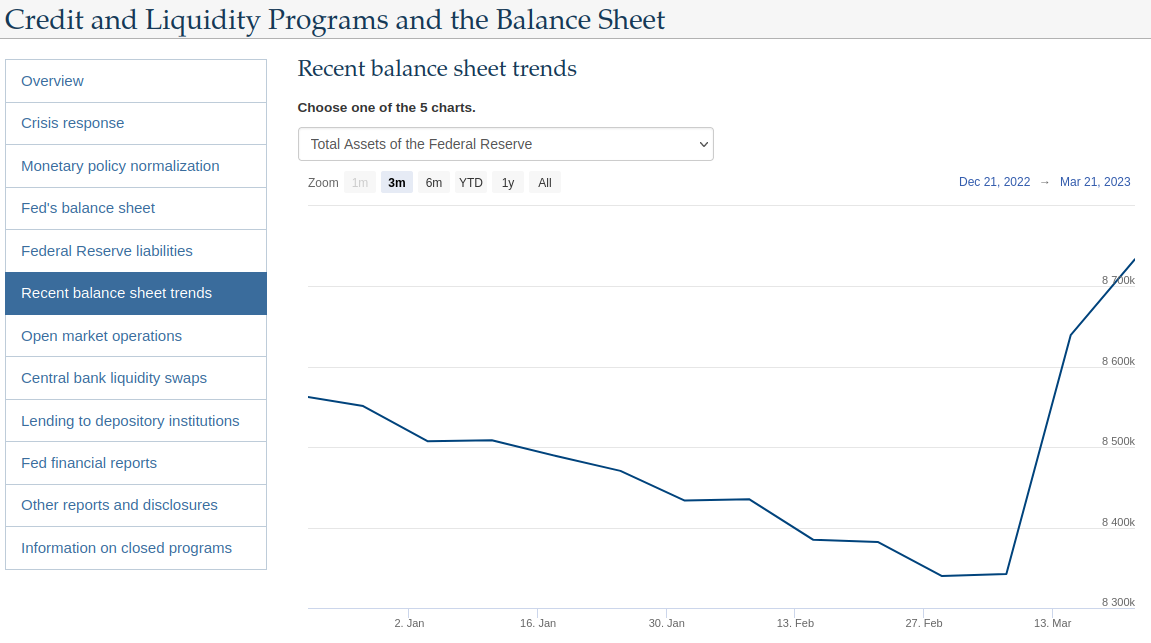Image resolution: width=1151 pixels, height=643 pixels.
Task: Select Recent balance sheet trends item
Action: (136, 293)
